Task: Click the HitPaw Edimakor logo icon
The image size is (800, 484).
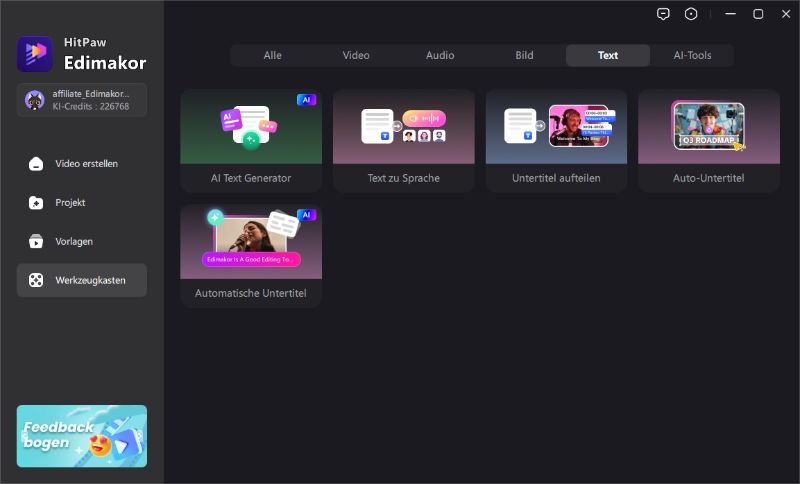Action: 35,54
